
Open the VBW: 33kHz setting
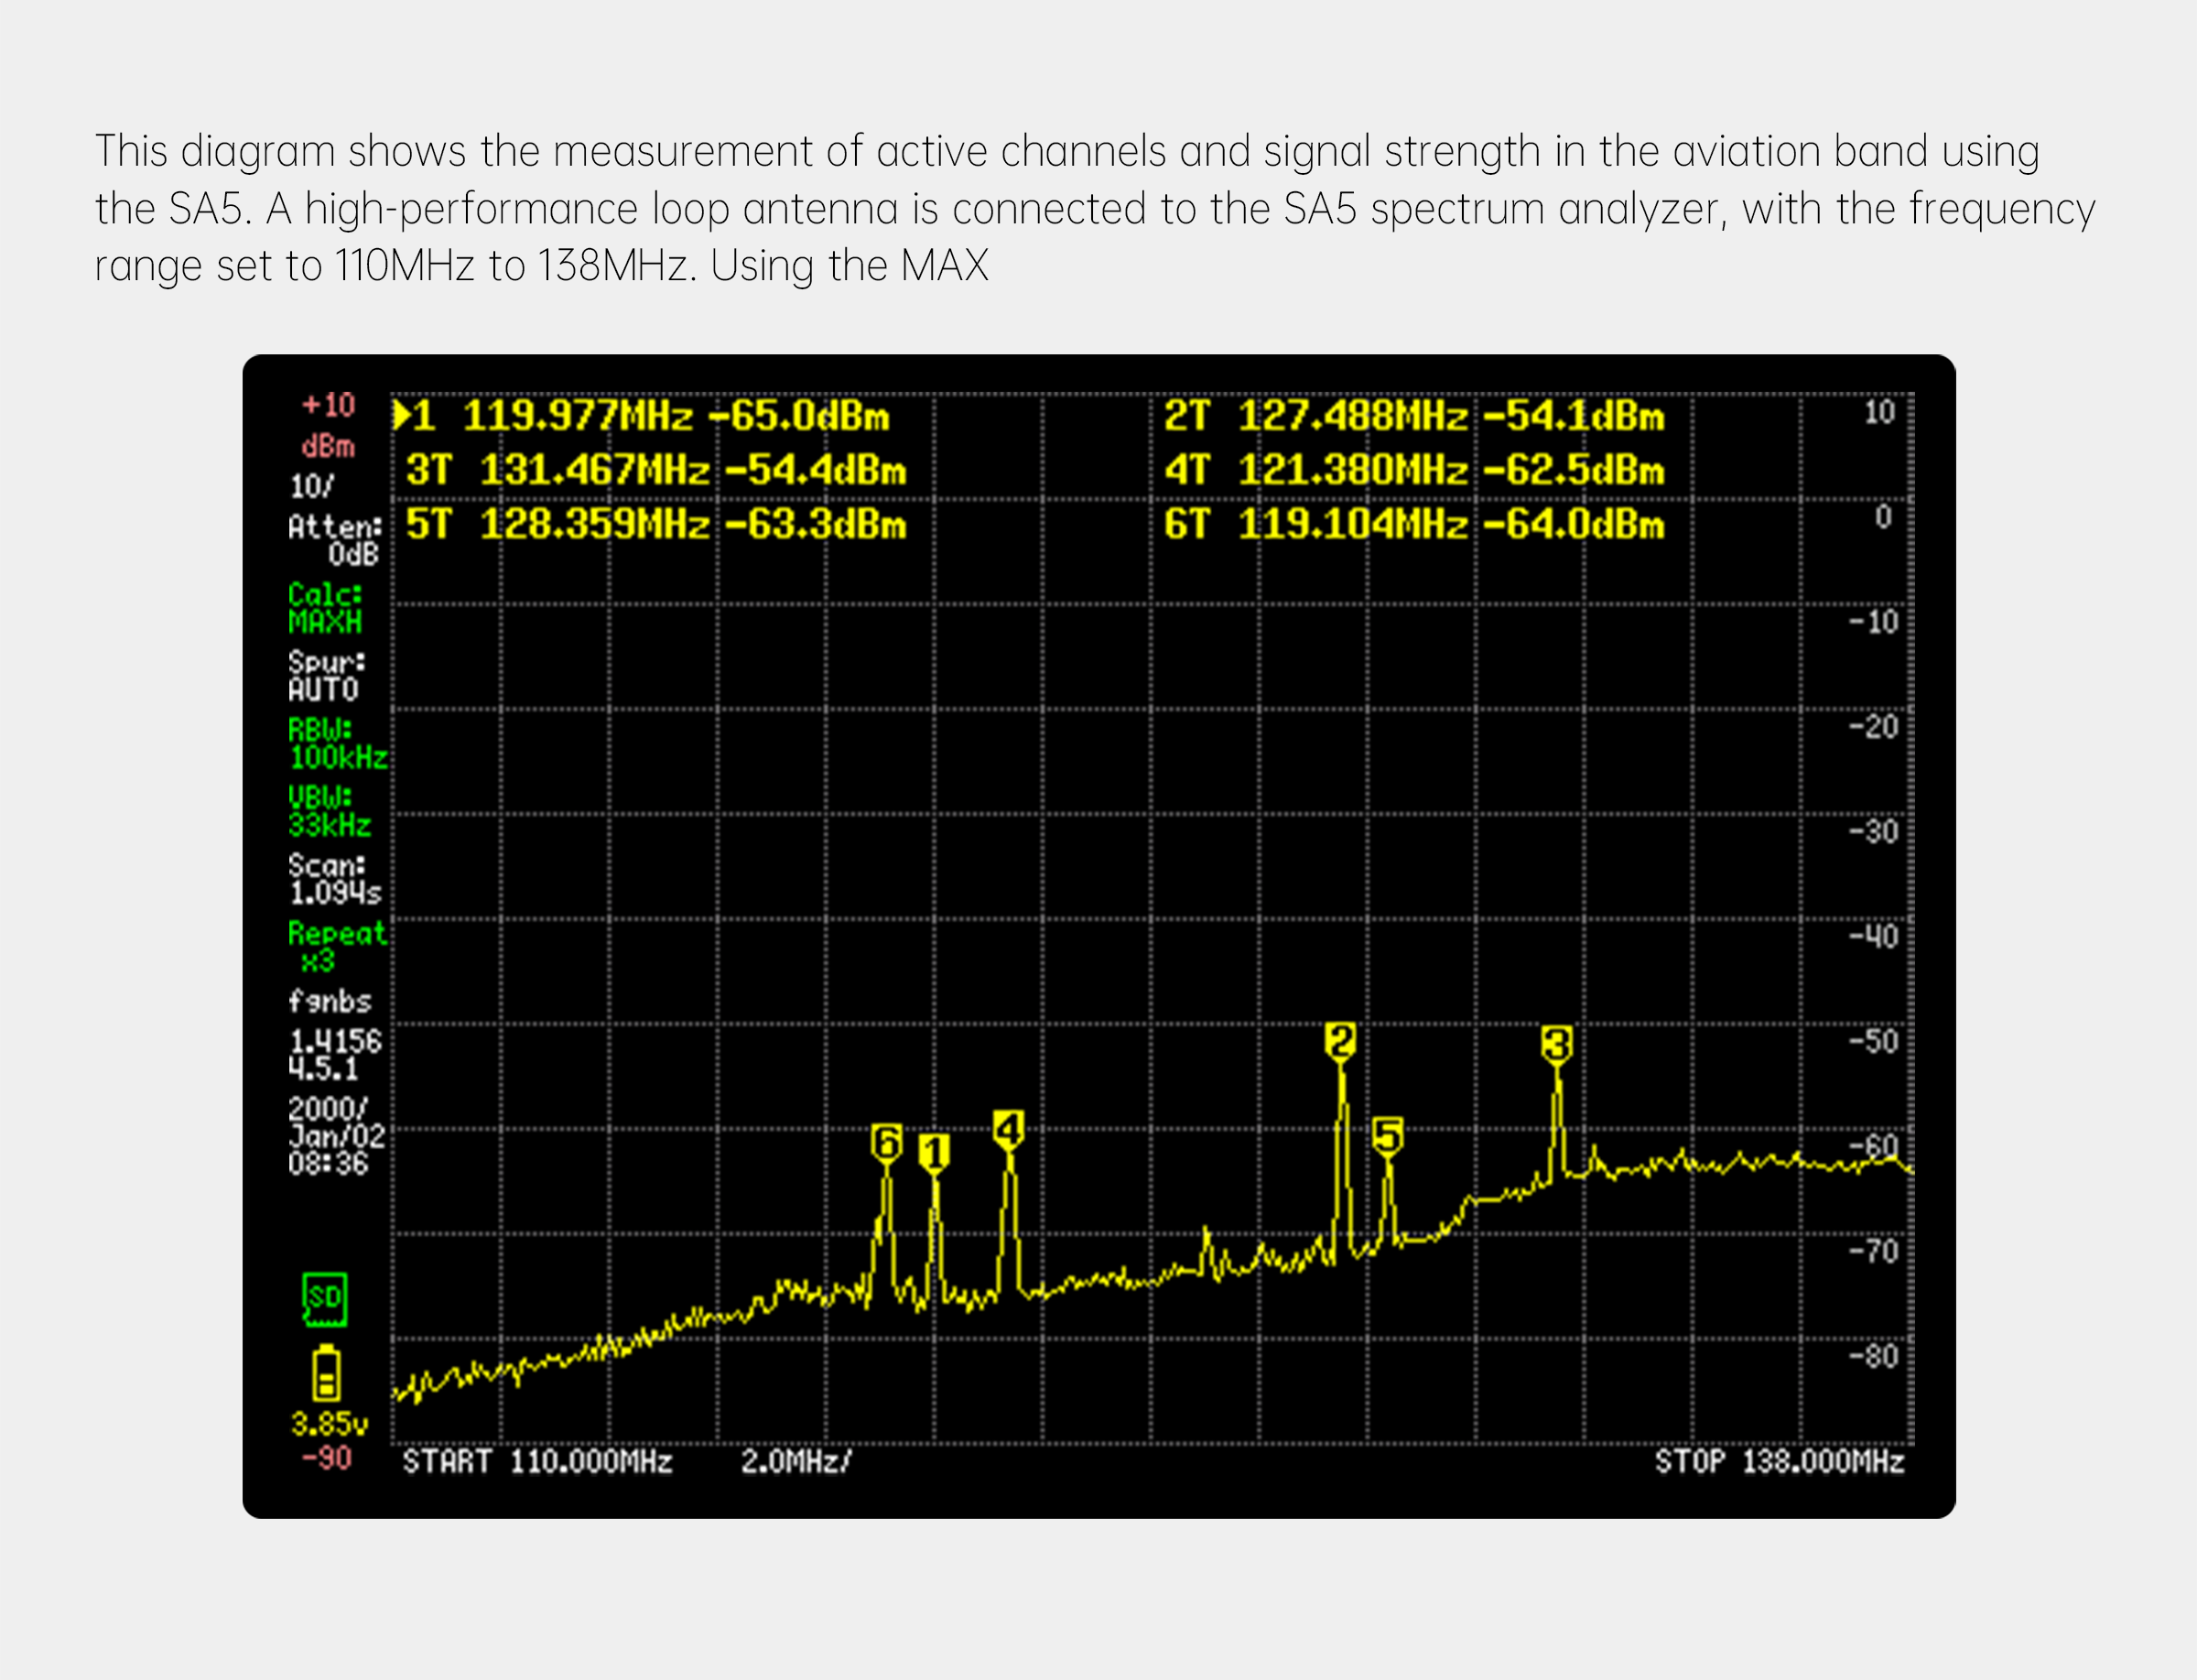click(329, 811)
